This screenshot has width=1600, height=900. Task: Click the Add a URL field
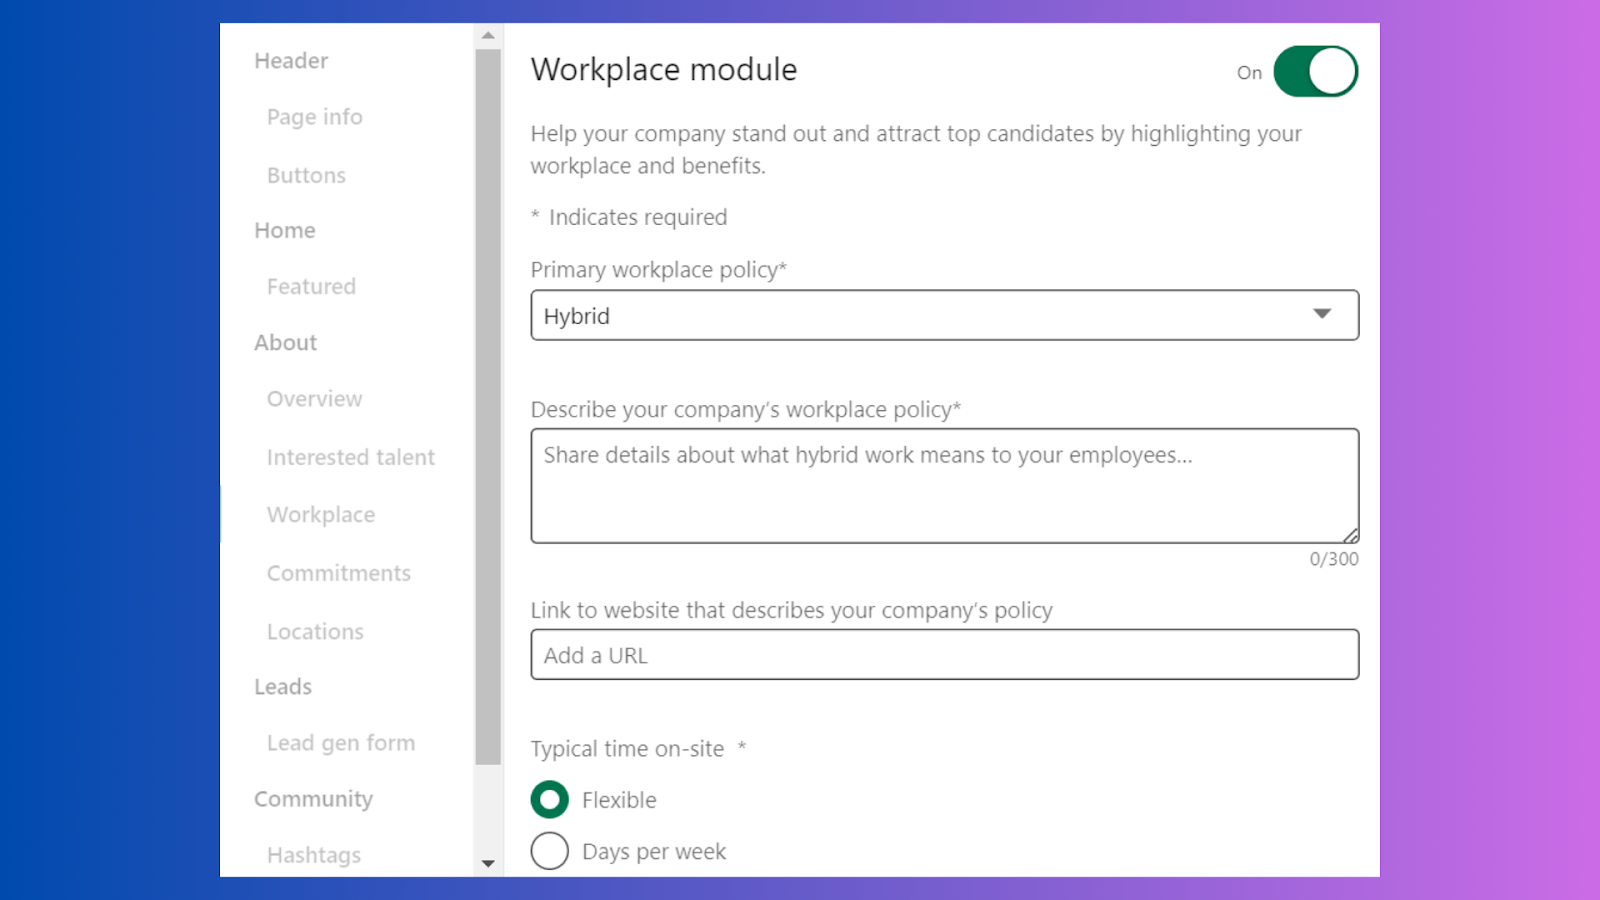point(944,654)
